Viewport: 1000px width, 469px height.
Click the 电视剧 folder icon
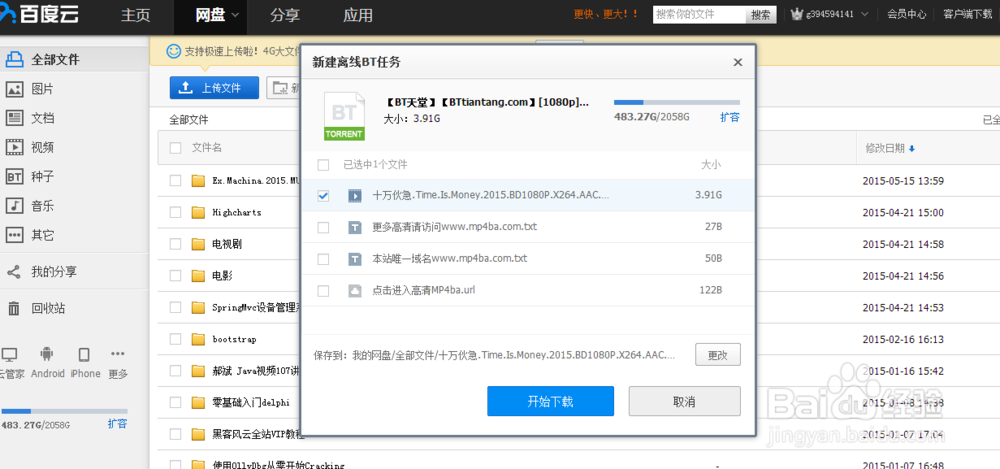(x=198, y=244)
